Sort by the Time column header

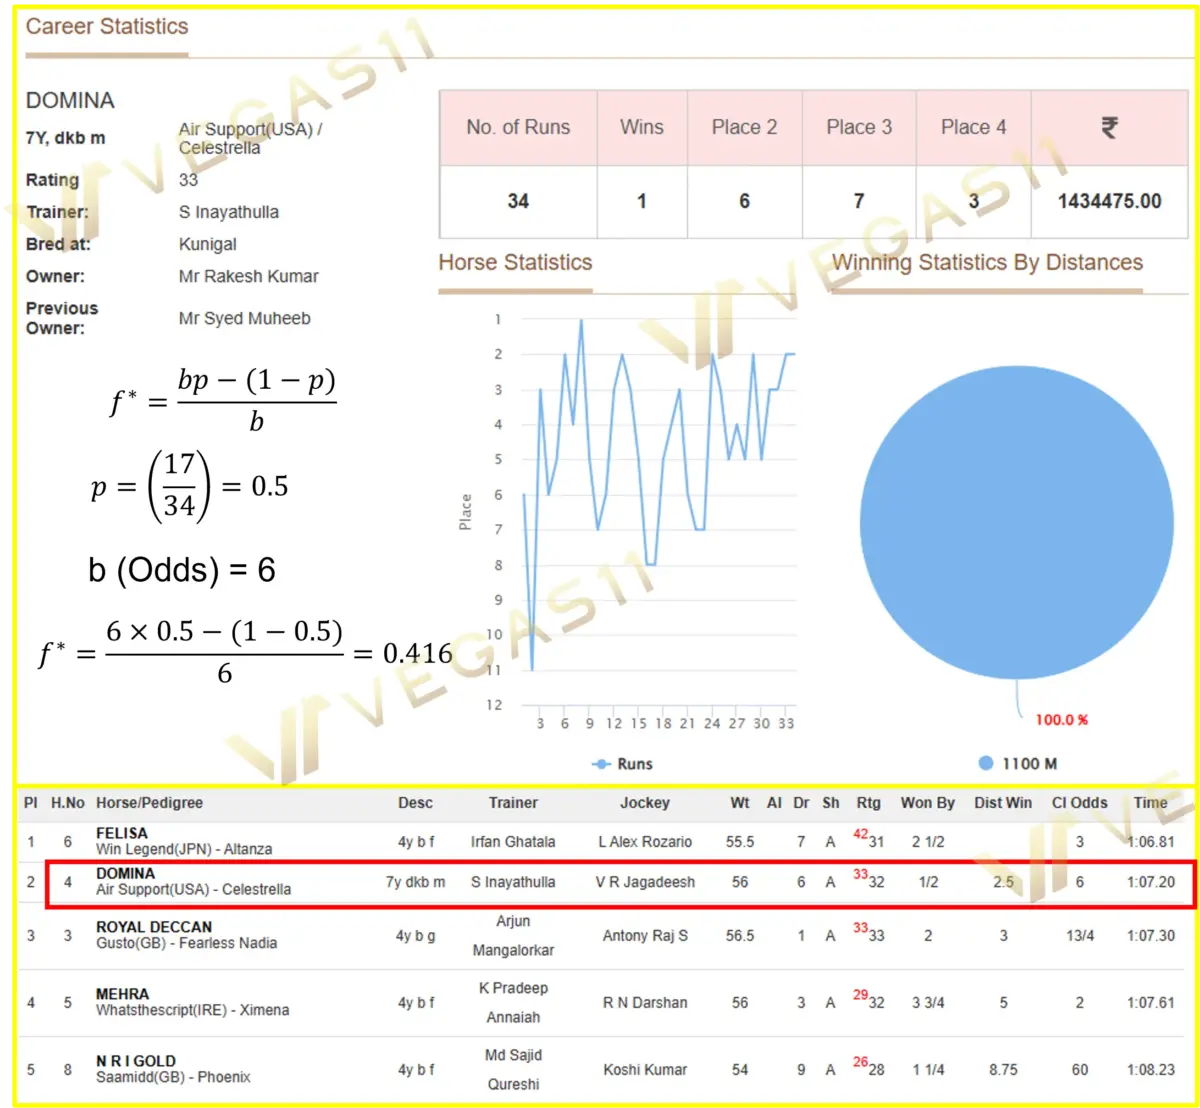pyautogui.click(x=1150, y=803)
